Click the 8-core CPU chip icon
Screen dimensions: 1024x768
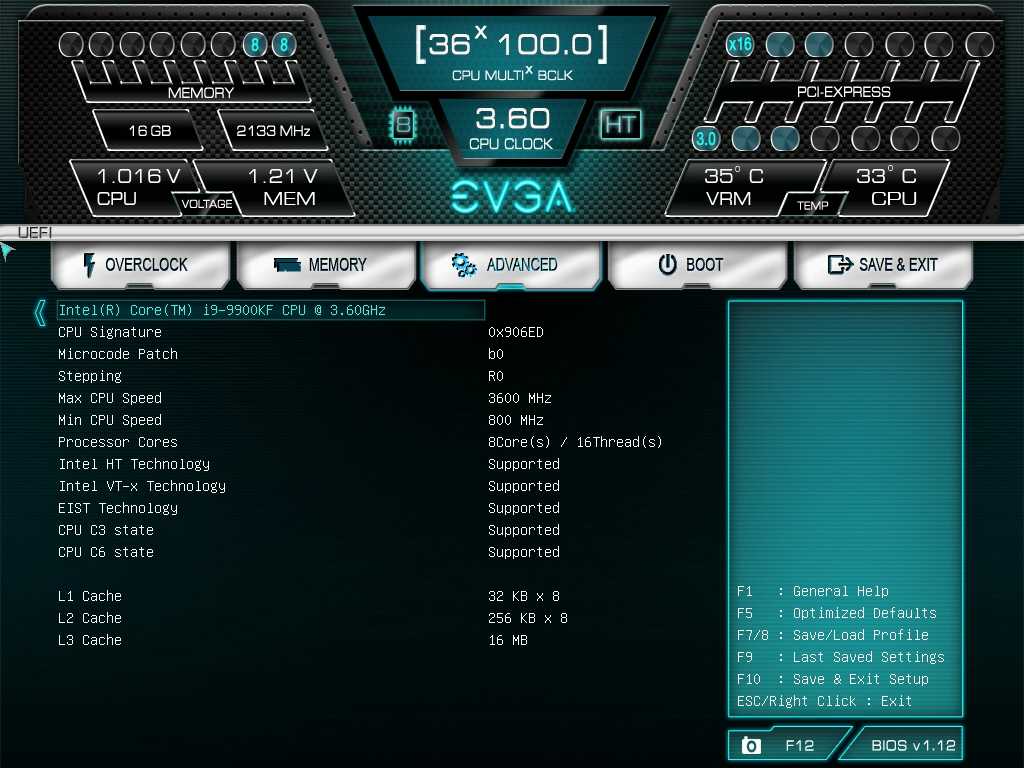click(x=403, y=124)
